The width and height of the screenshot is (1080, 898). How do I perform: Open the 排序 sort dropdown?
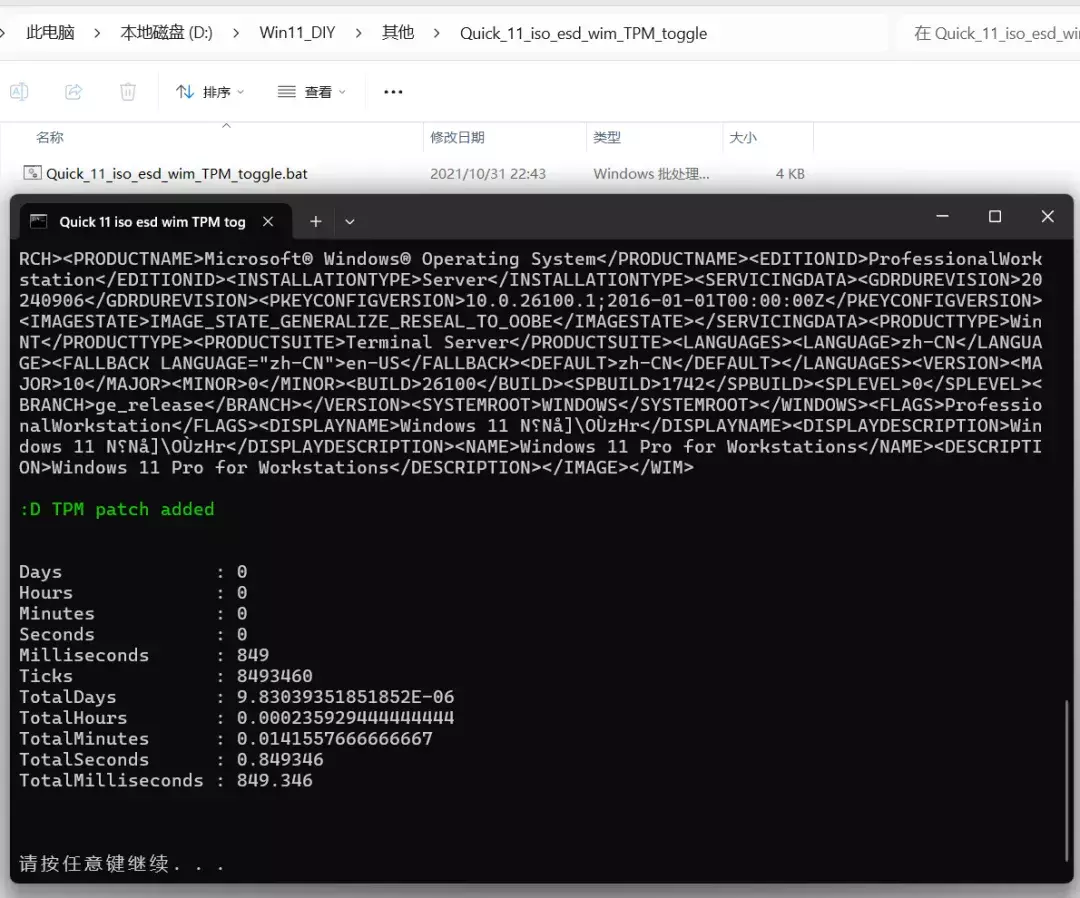click(210, 92)
